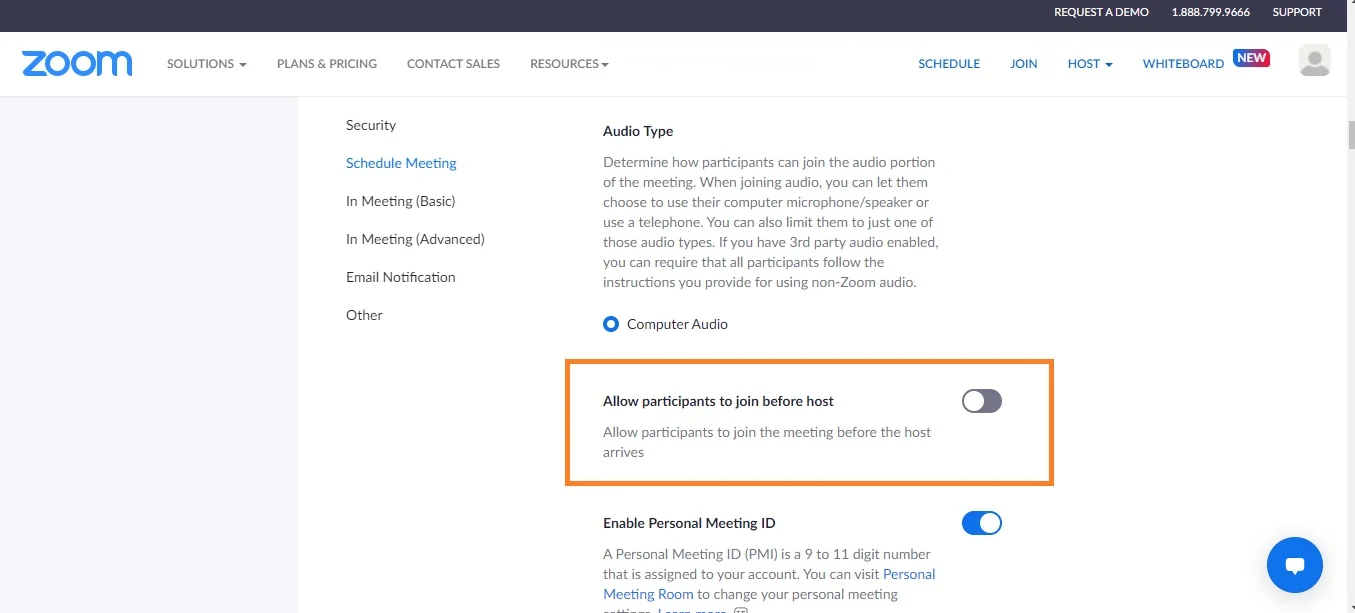Open the Plans & Pricing page
Viewport: 1355px width, 613px height.
(326, 63)
